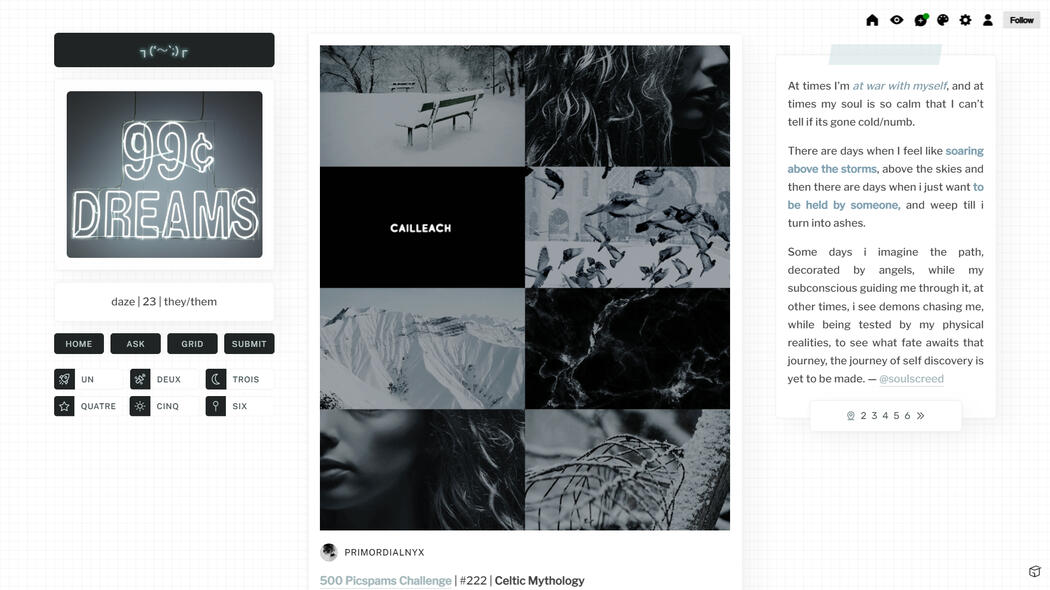Go to next pages double chevron
This screenshot has width=1050, height=590.
pyautogui.click(x=921, y=416)
